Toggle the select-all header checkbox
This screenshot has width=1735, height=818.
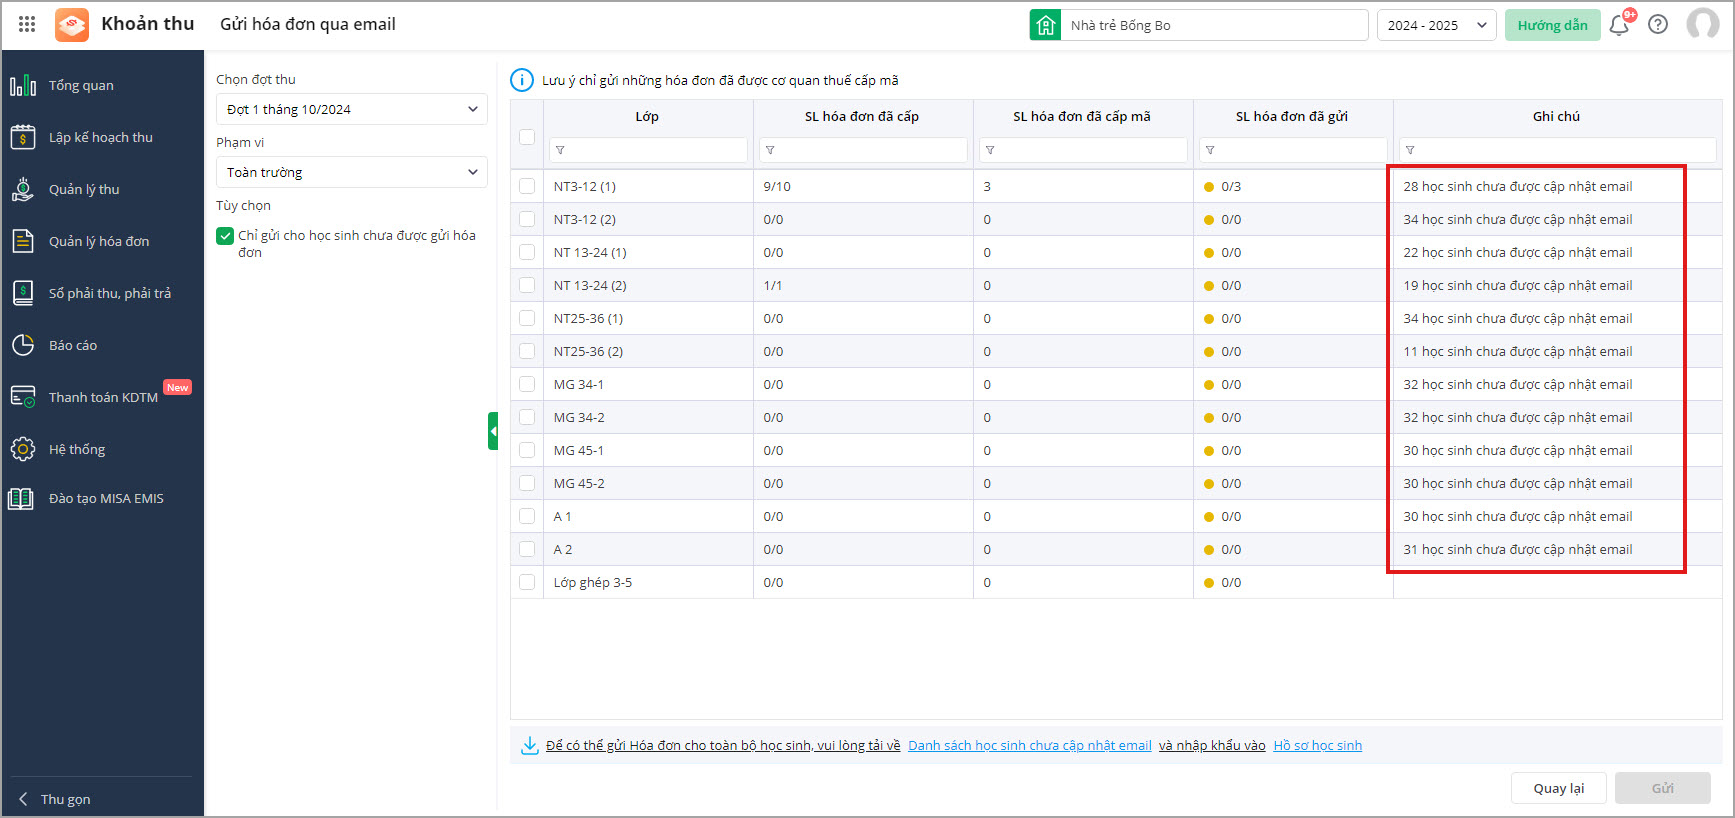click(x=527, y=137)
